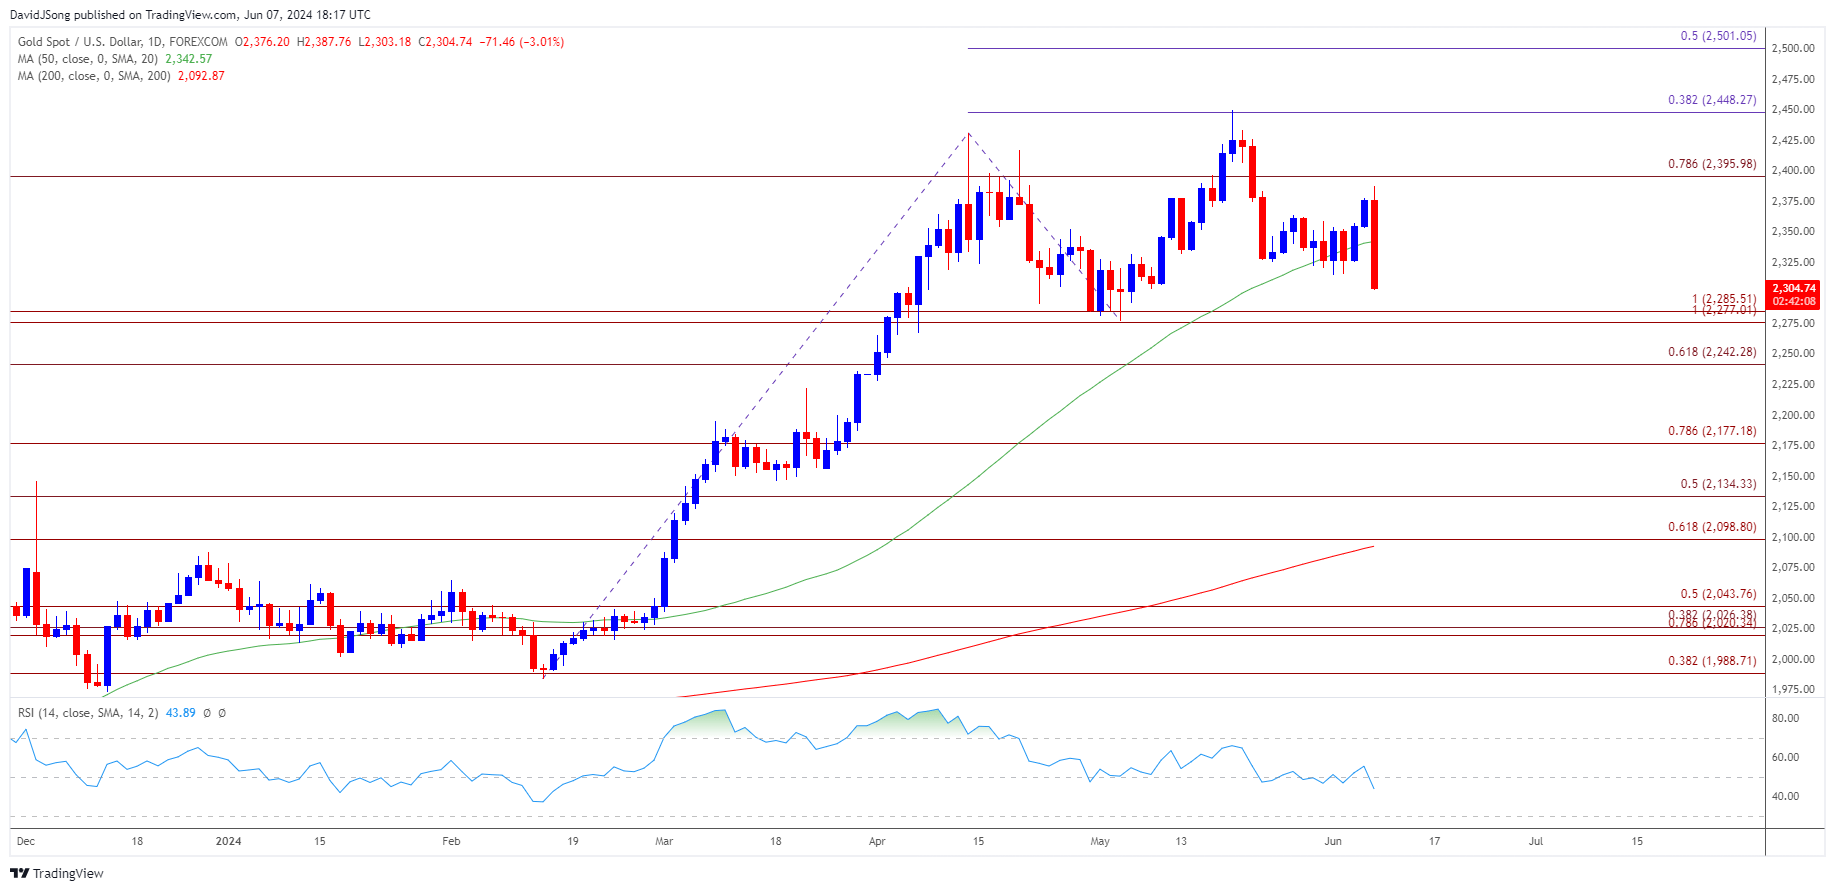Click the RSI 40.00 axis tick
The image size is (1835, 891).
(x=1785, y=797)
